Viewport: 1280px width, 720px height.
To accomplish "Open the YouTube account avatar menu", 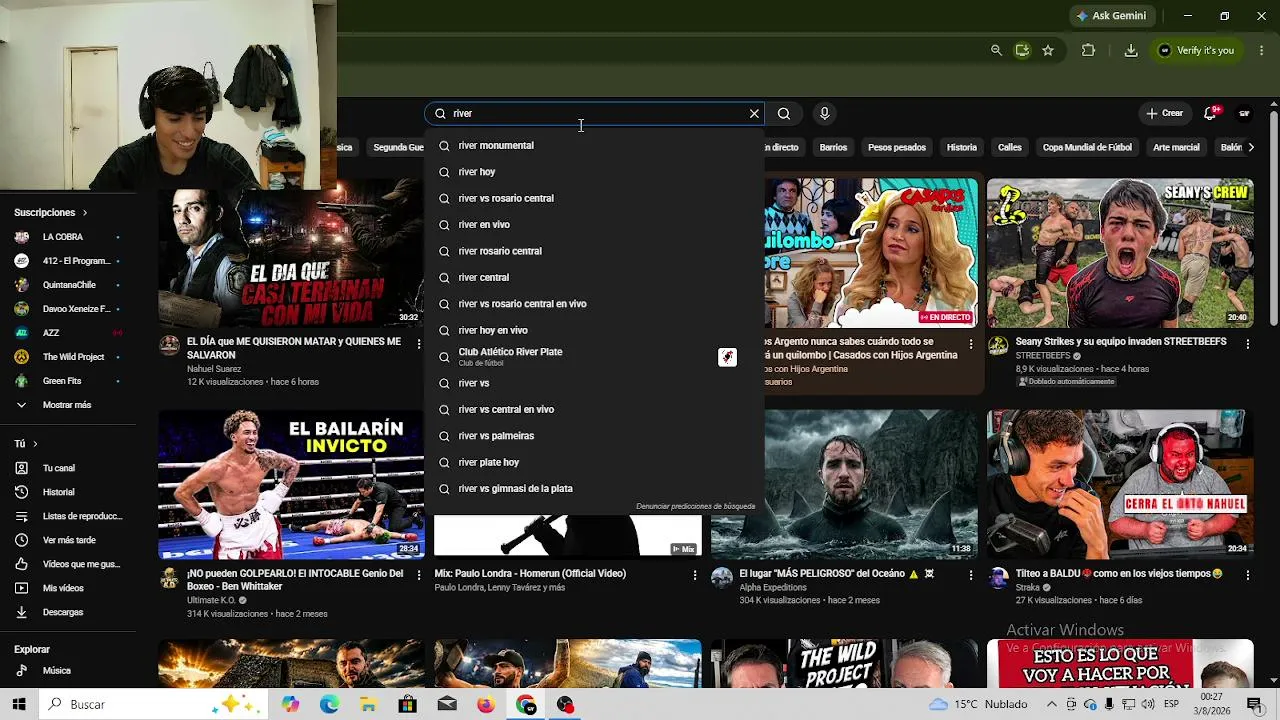I will tap(1244, 114).
